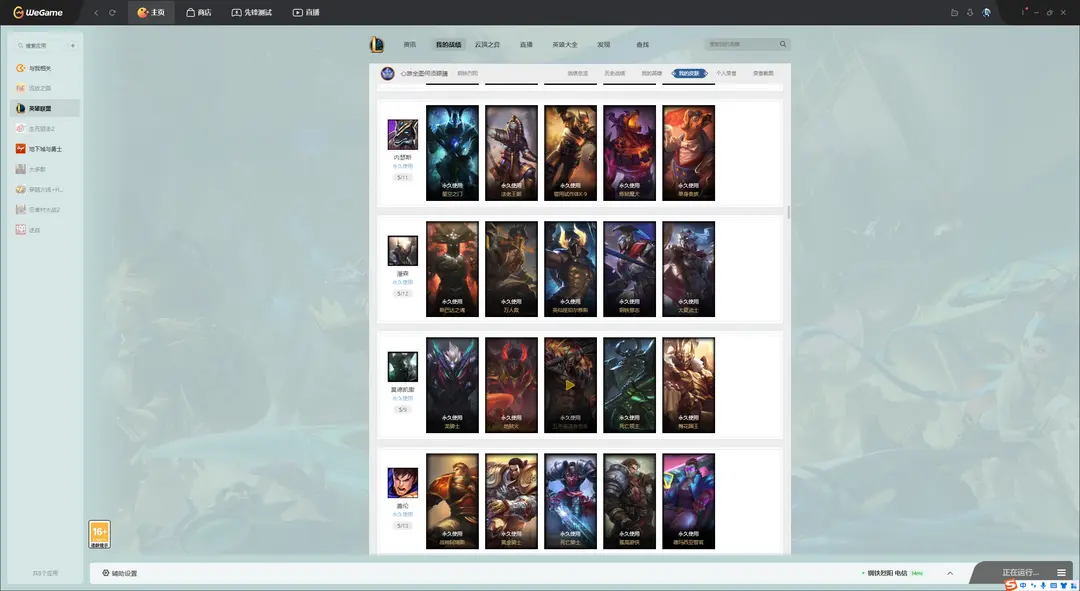Open the 云顶之弈 tab

click(x=487, y=45)
